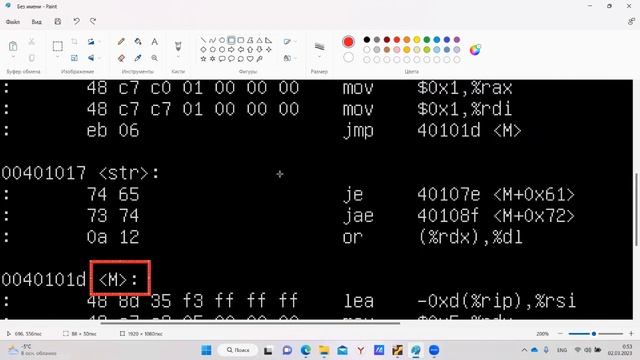640x360 pixels.
Task: Open Yandex browser from the taskbar
Action: 361,350
